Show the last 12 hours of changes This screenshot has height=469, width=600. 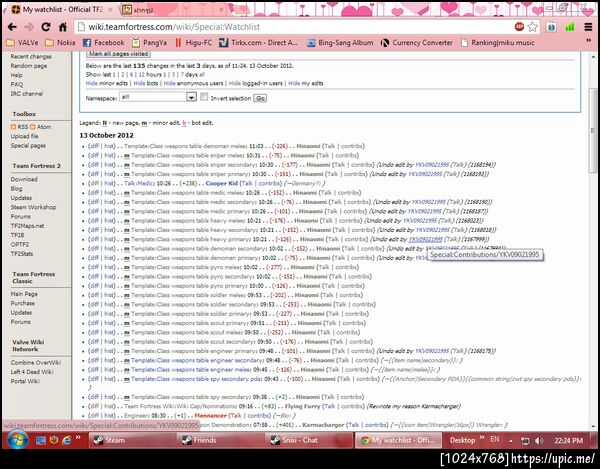[x=141, y=75]
